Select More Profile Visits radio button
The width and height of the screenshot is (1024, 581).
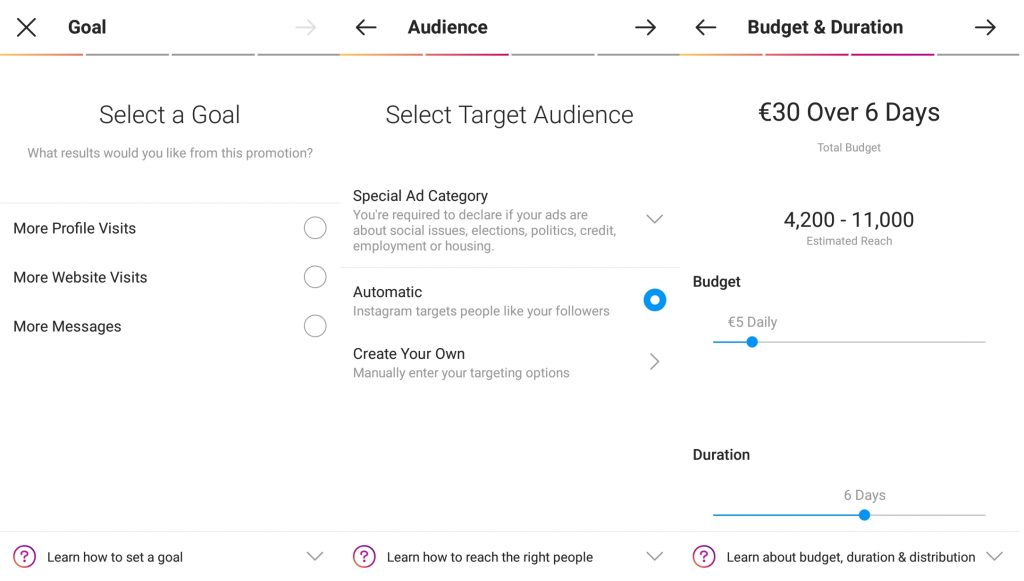(x=315, y=228)
